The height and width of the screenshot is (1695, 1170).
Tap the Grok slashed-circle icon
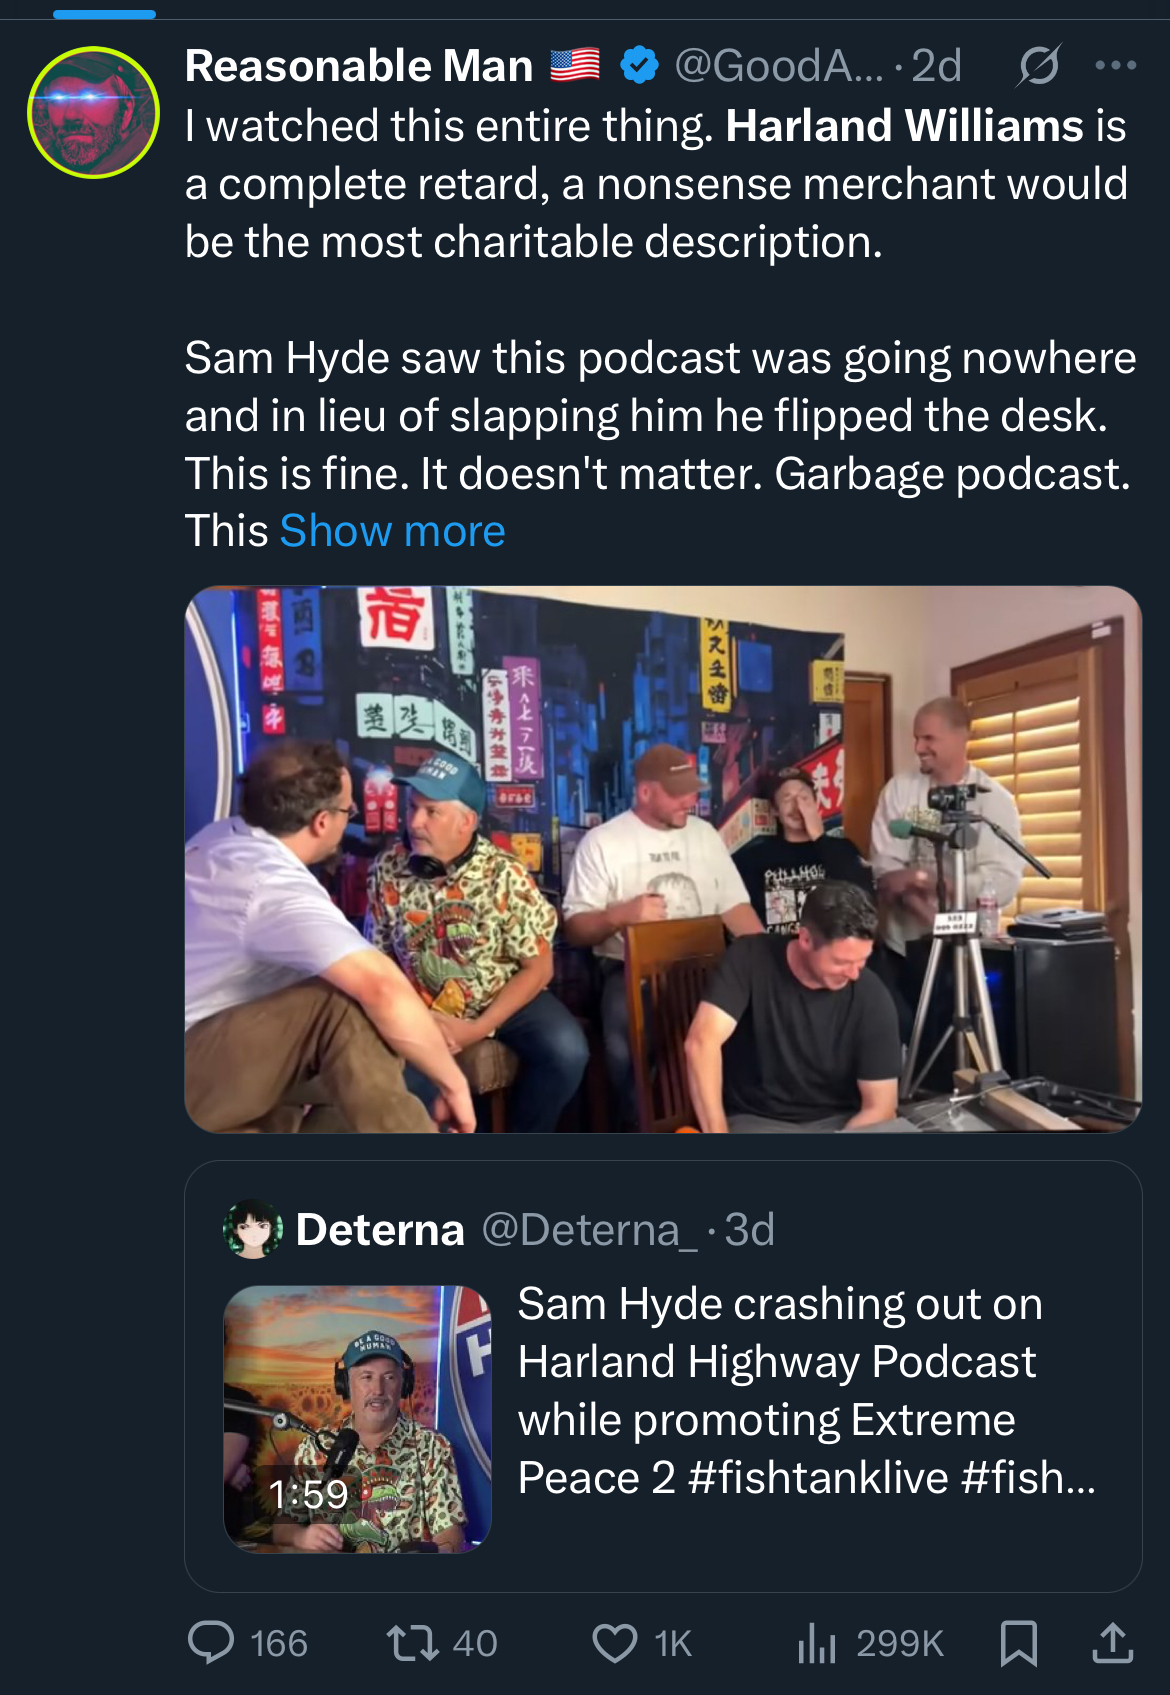pos(1039,66)
